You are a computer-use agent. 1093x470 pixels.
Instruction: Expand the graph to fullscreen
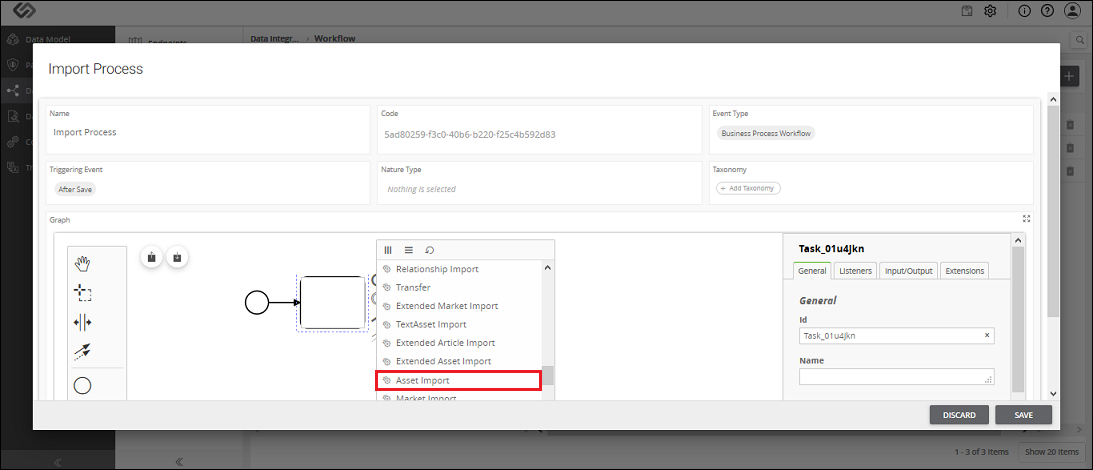pyautogui.click(x=1026, y=219)
